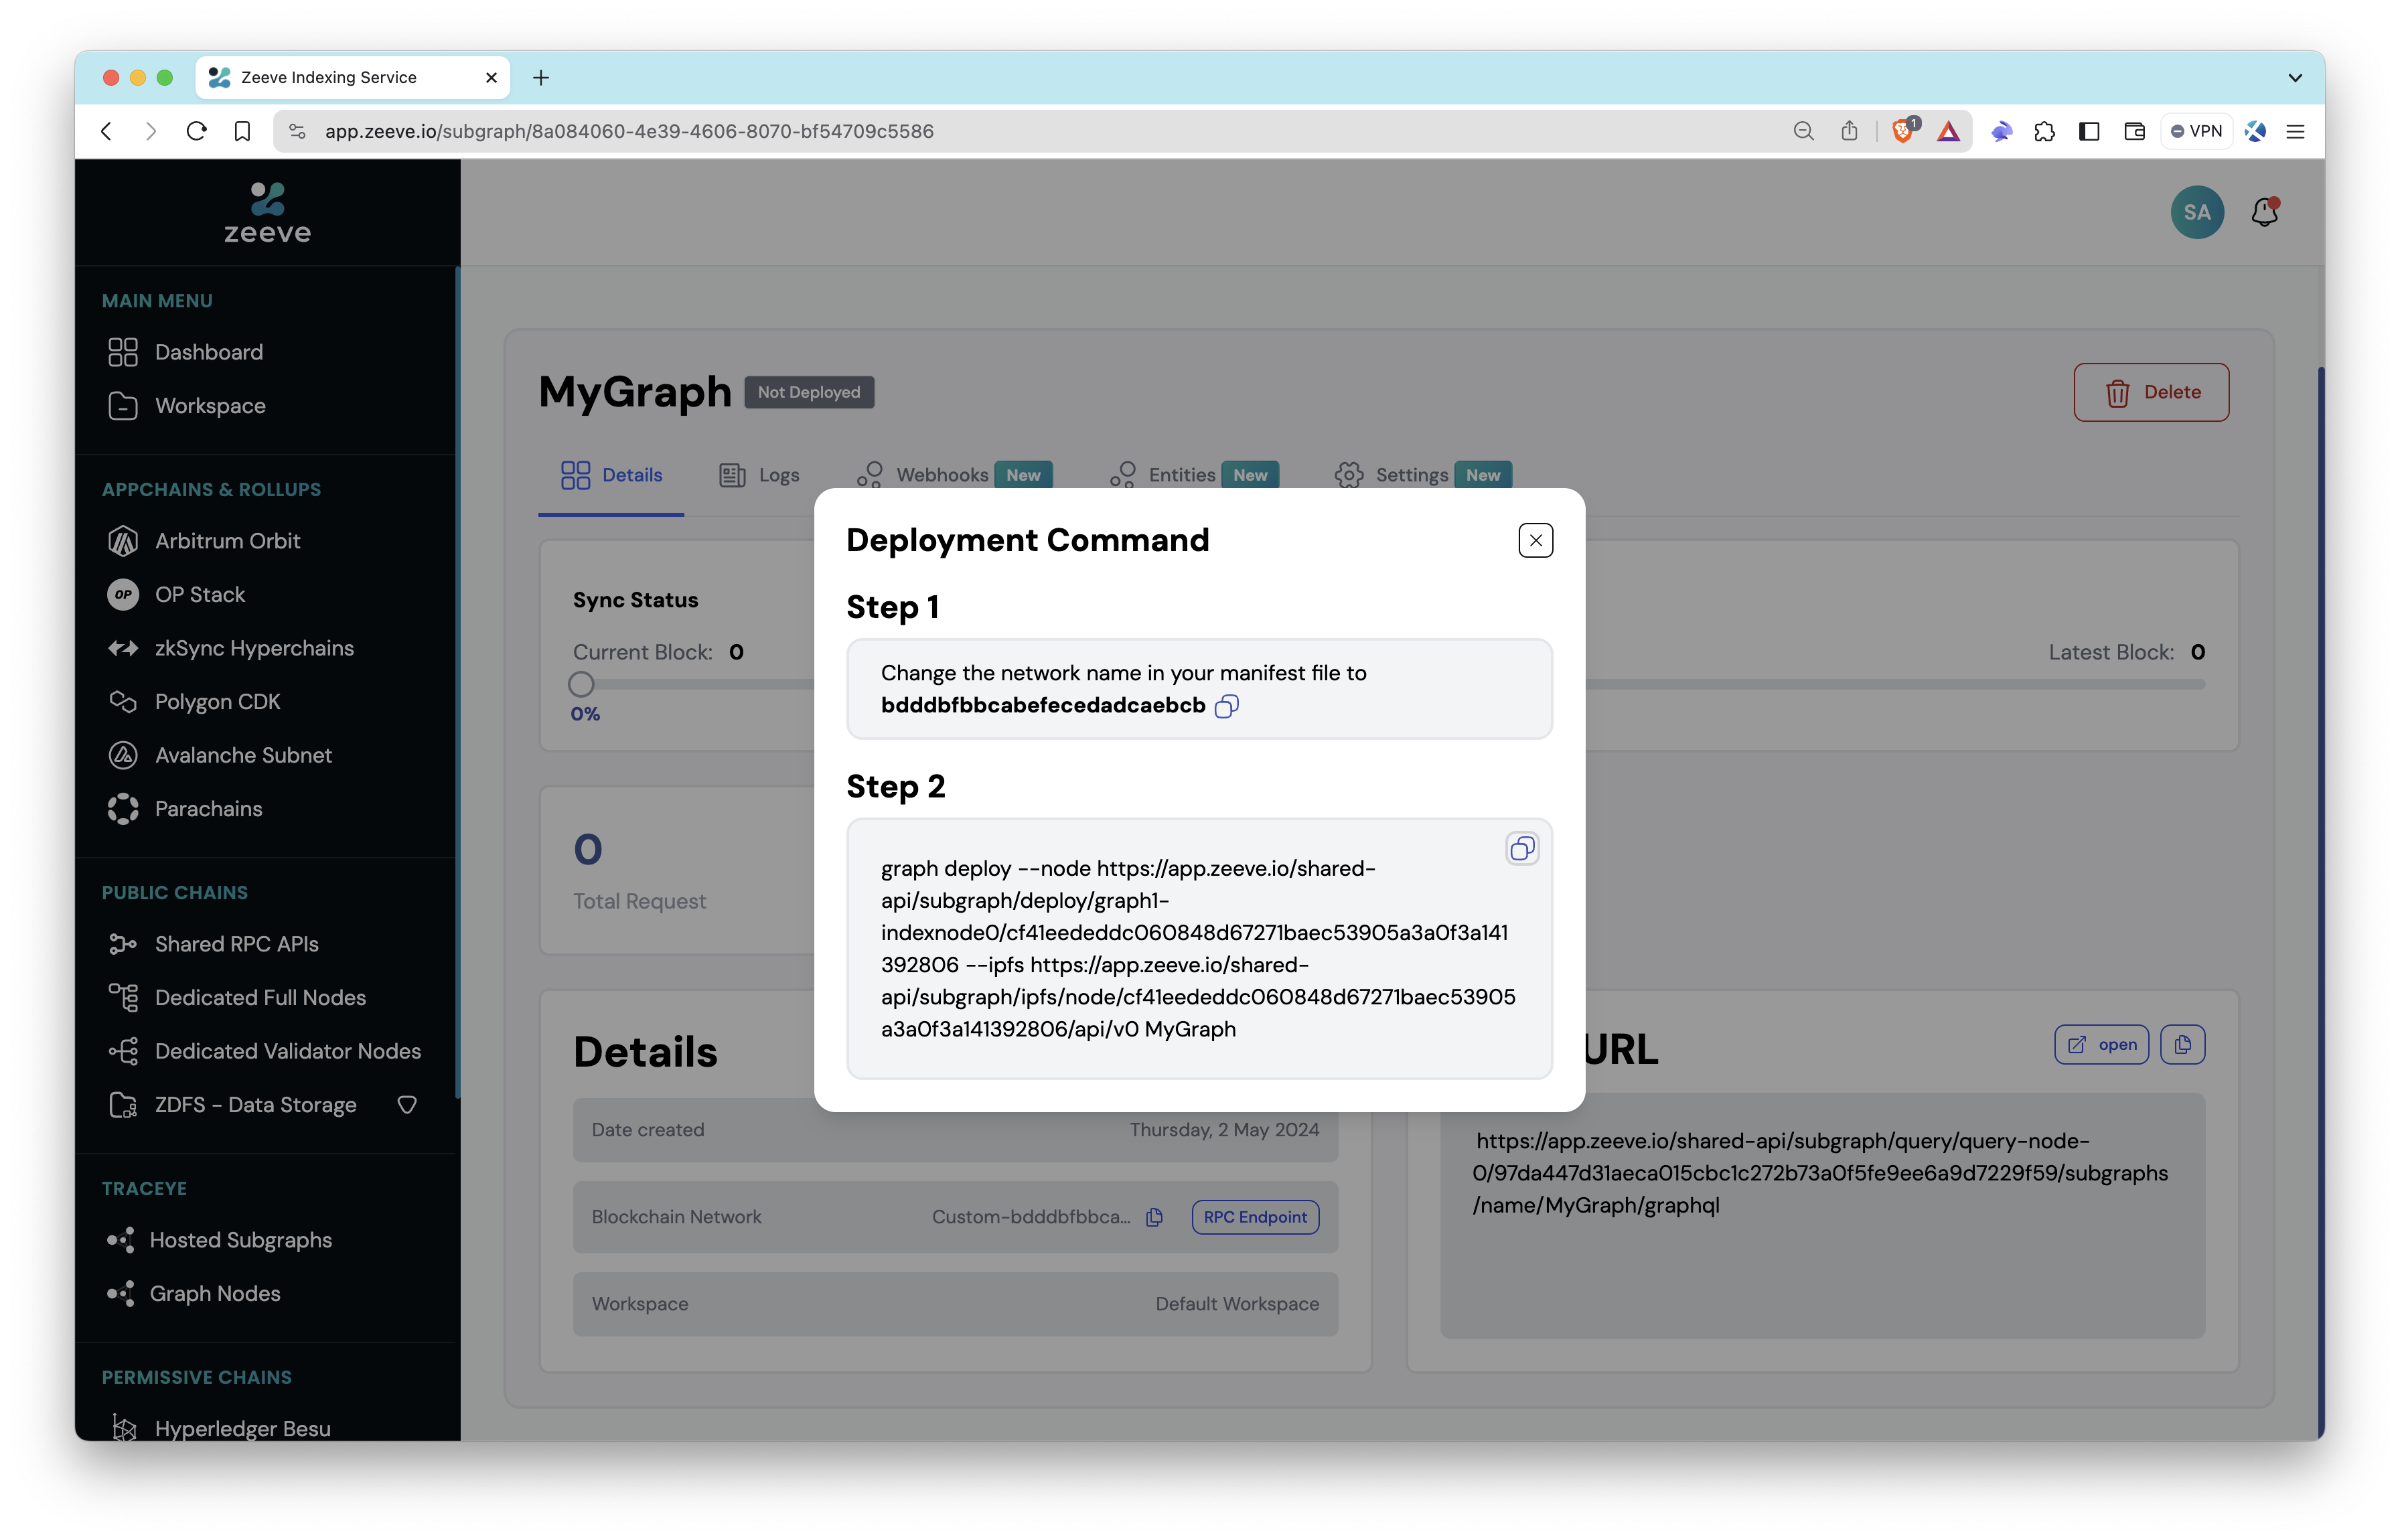The height and width of the screenshot is (1540, 2400).
Task: Close the Deployment Command dialog
Action: click(x=1535, y=540)
